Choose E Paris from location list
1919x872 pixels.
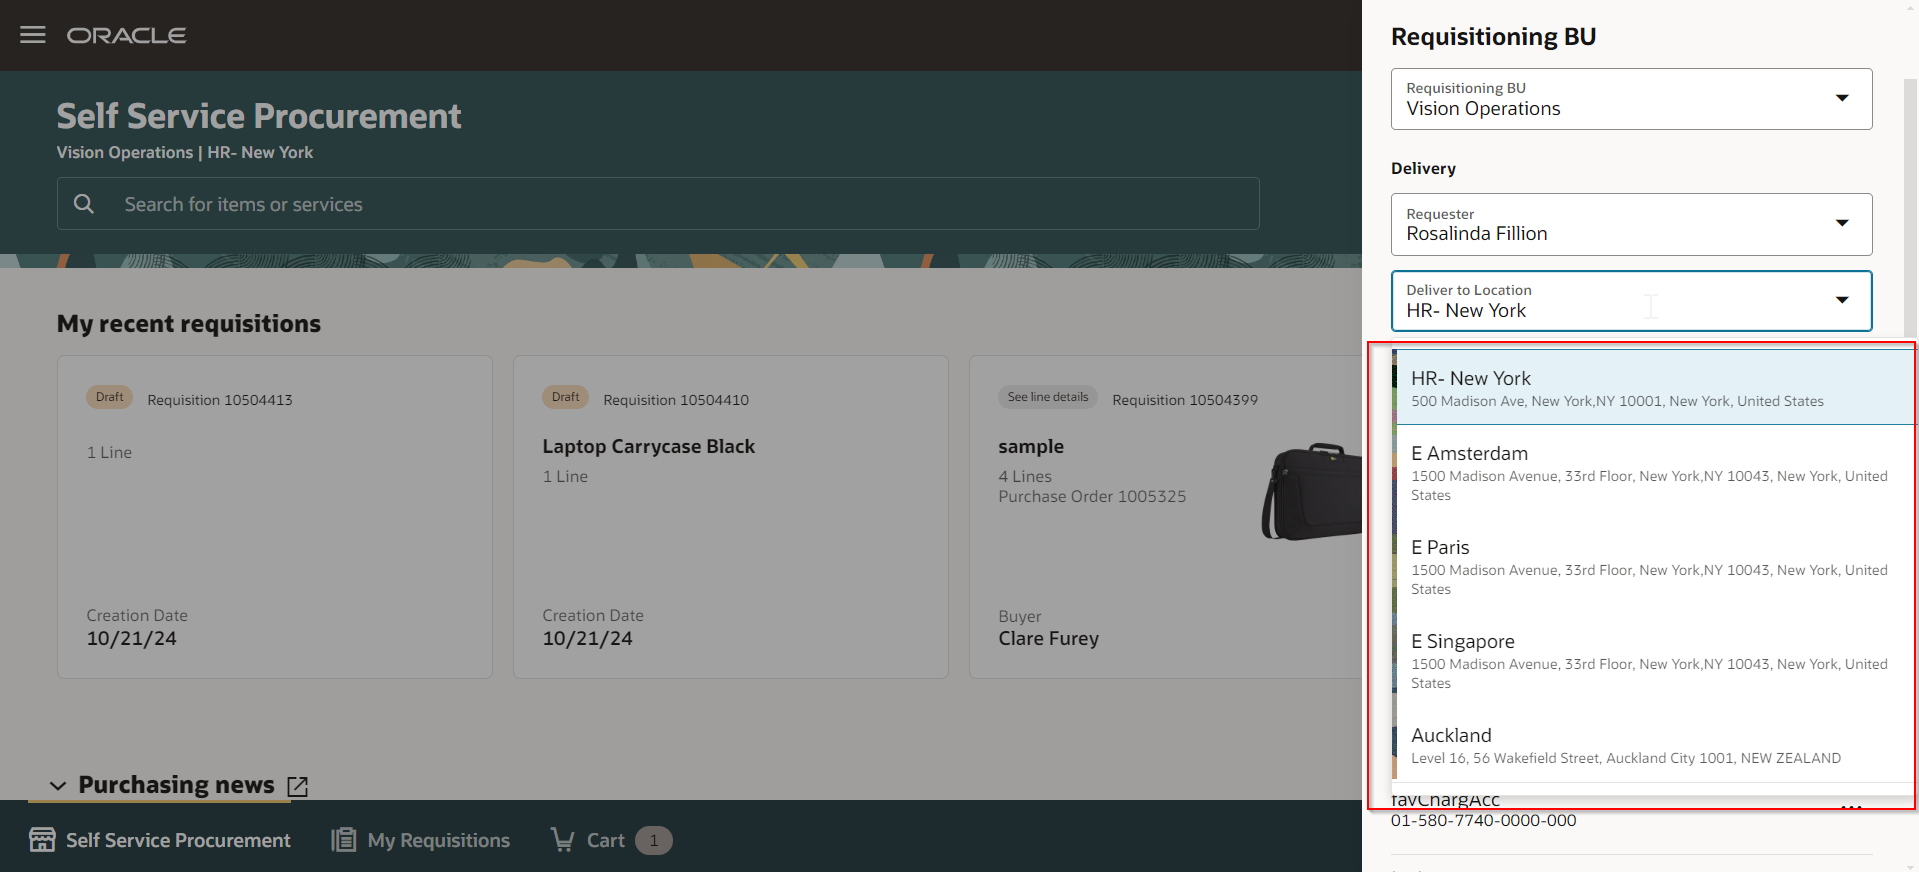[x=1654, y=566]
